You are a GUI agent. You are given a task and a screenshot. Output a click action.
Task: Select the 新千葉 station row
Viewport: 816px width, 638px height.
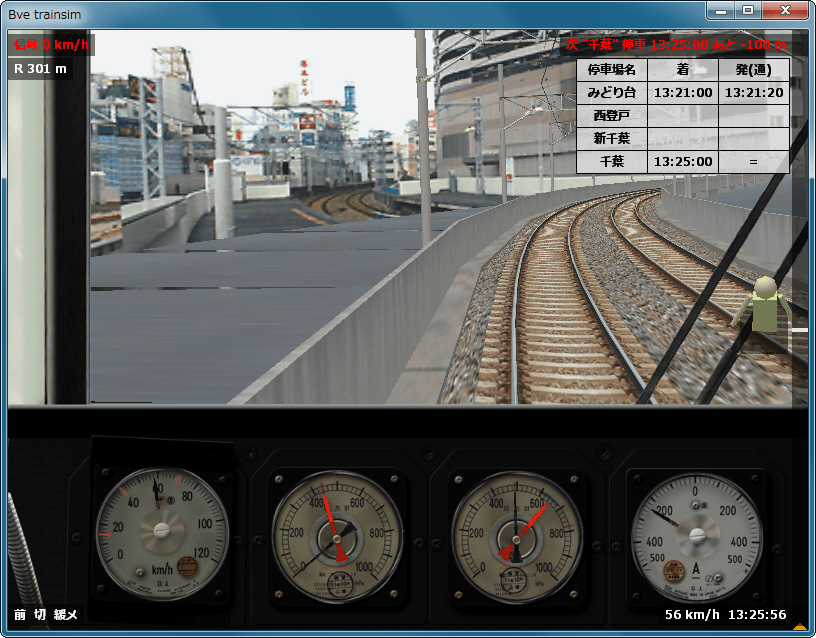tap(612, 138)
